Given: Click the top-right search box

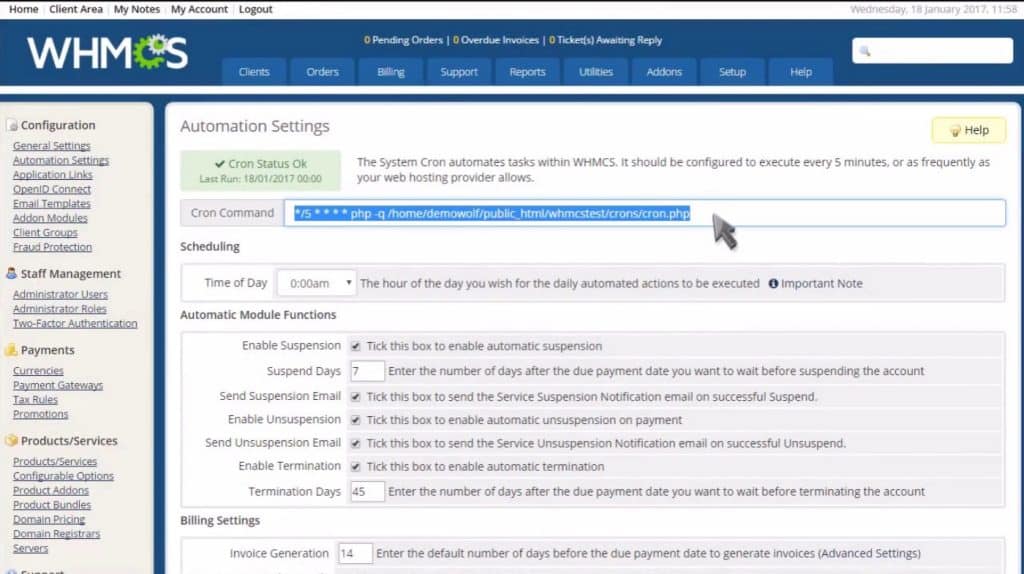Looking at the screenshot, I should tap(932, 51).
